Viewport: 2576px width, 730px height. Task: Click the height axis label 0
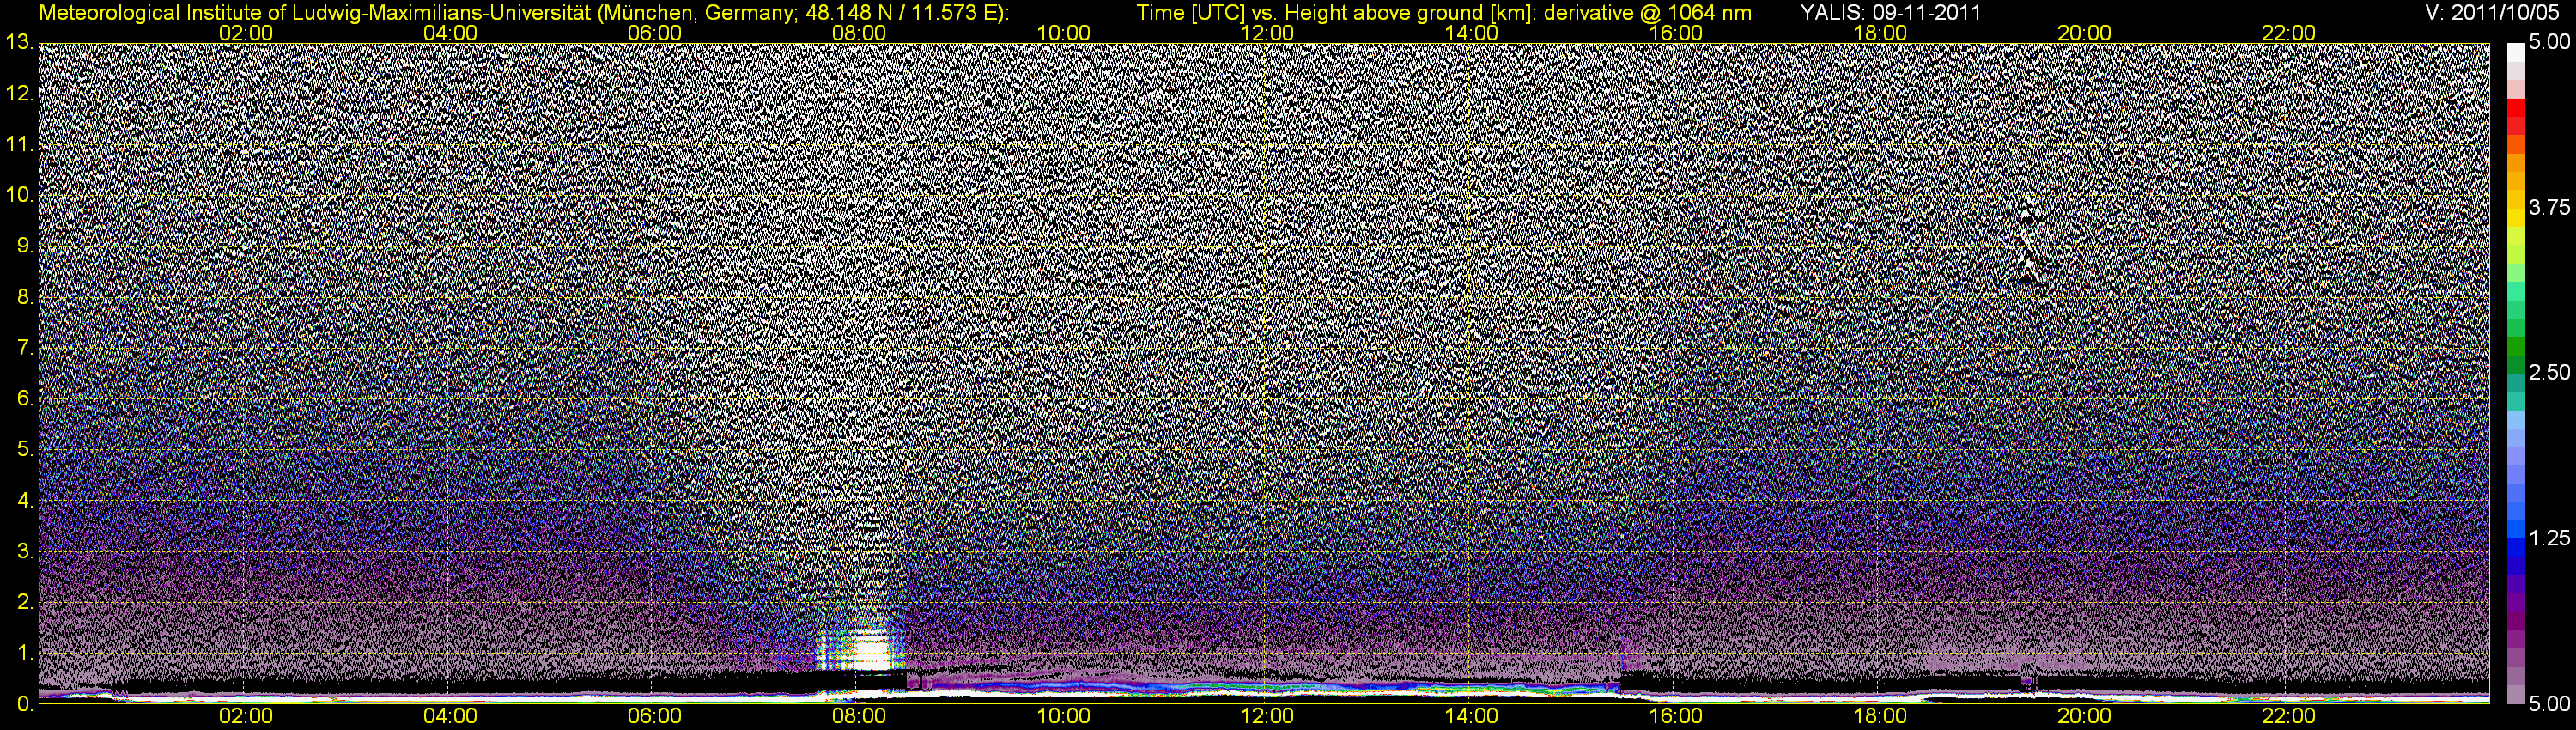click(x=25, y=704)
